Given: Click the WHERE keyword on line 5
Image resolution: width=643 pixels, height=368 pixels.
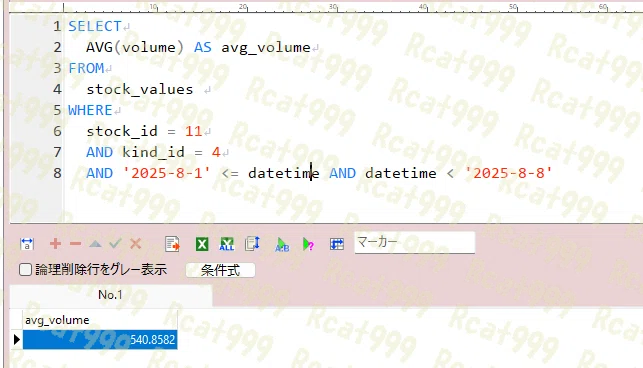Looking at the screenshot, I should (90, 110).
